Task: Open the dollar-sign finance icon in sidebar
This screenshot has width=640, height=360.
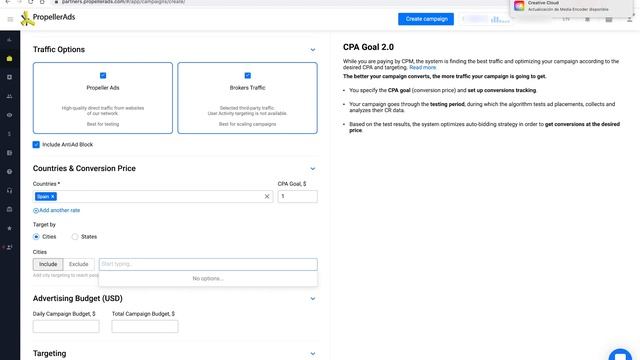Action: [x=9, y=134]
